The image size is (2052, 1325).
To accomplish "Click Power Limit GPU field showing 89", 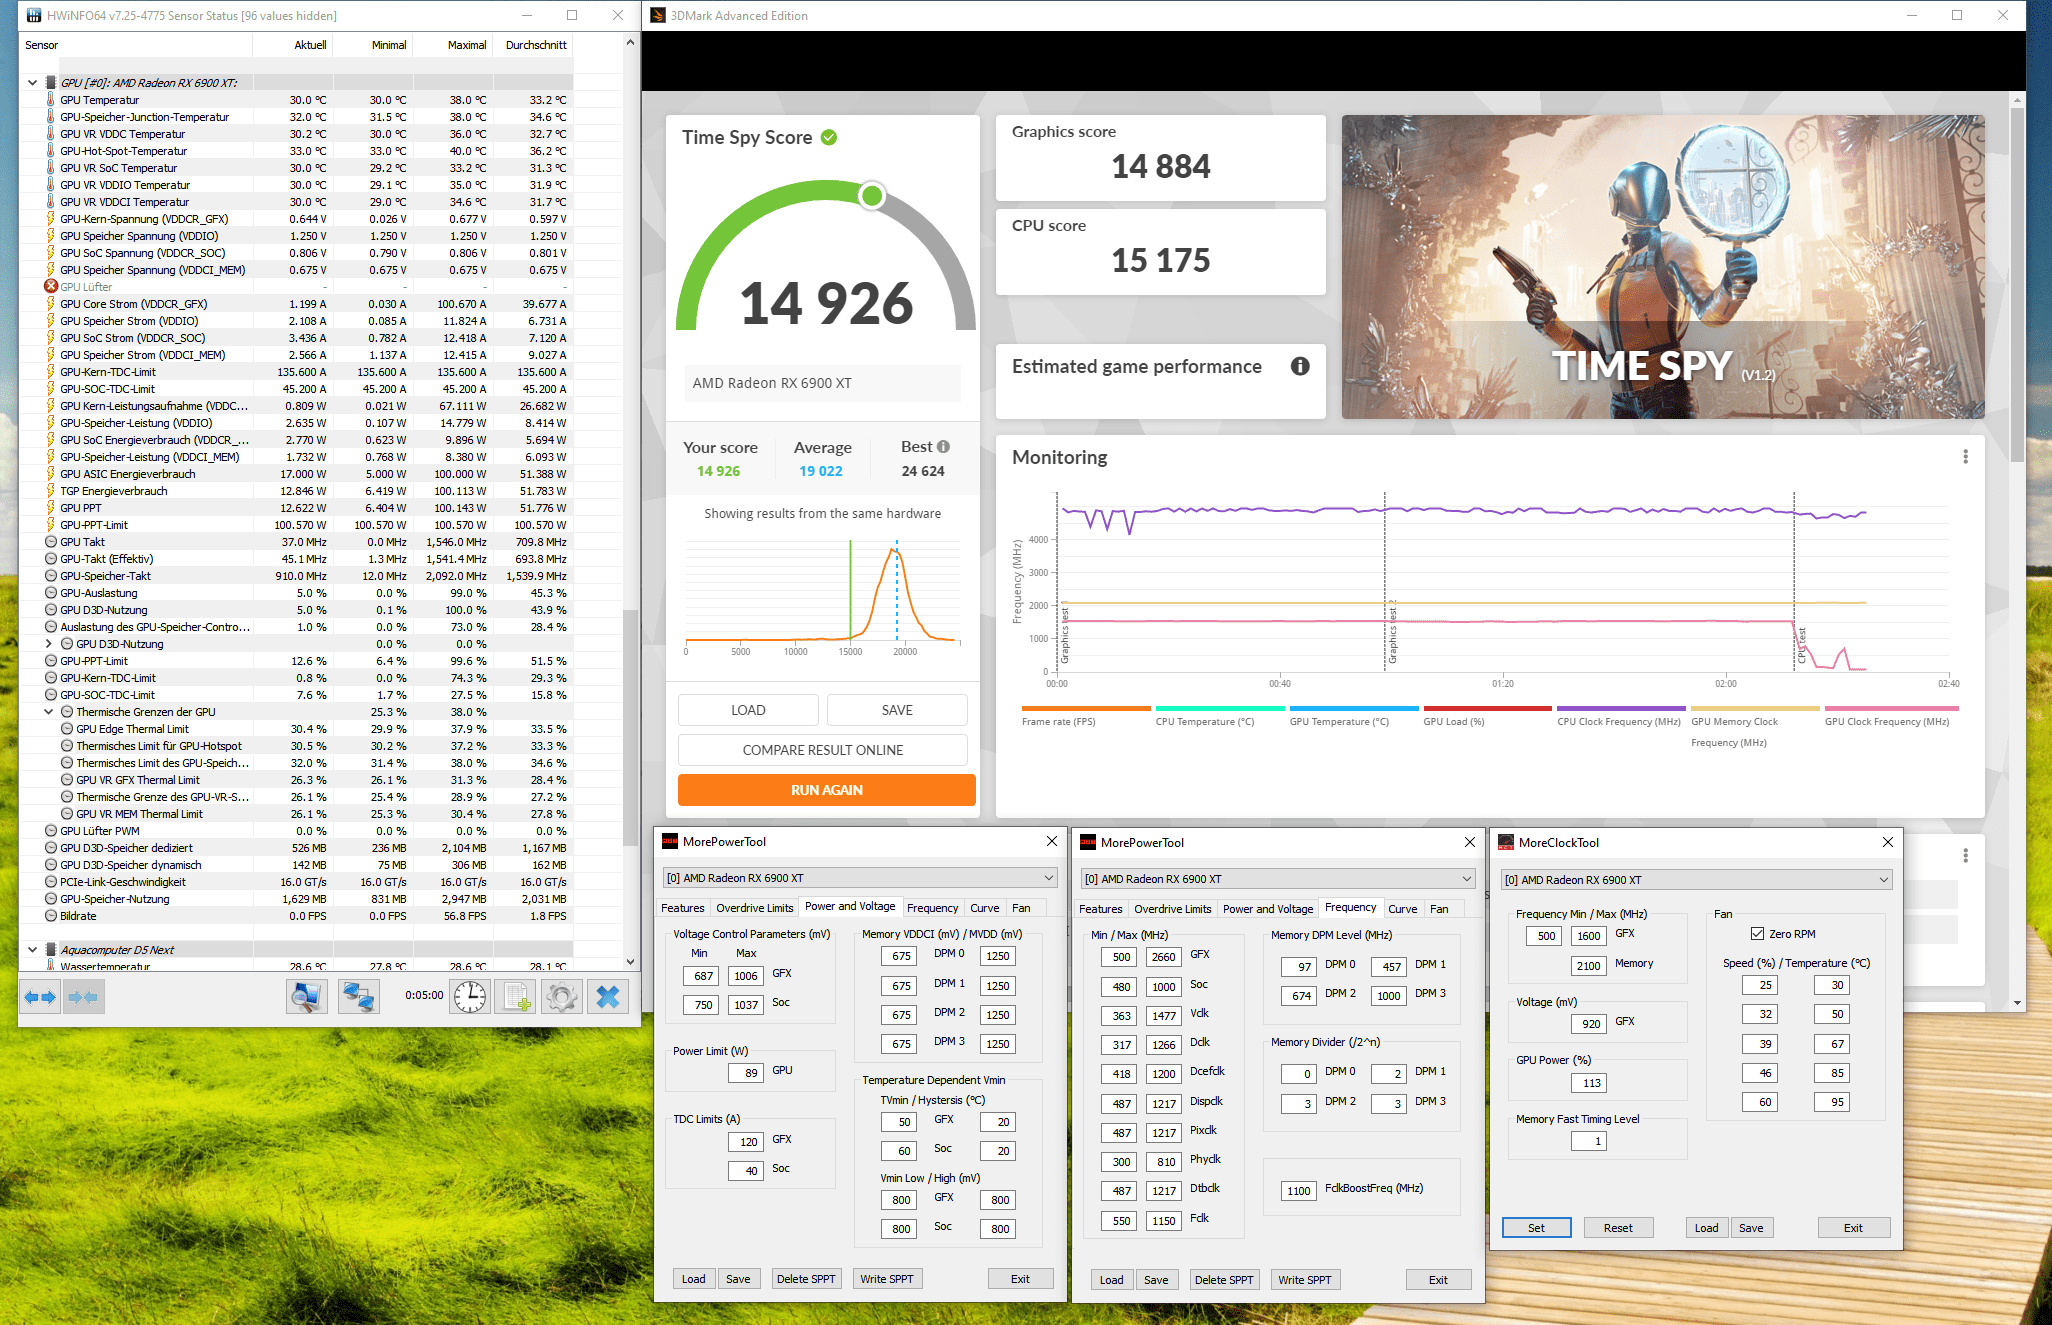I will (747, 1073).
